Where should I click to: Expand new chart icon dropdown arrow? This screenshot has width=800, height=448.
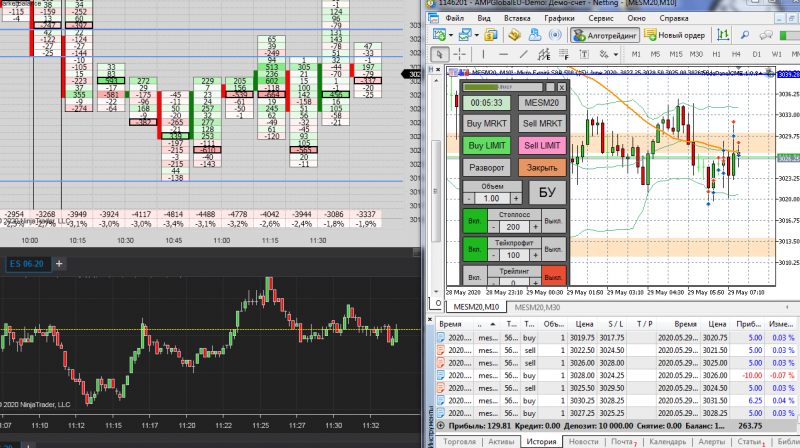click(451, 36)
